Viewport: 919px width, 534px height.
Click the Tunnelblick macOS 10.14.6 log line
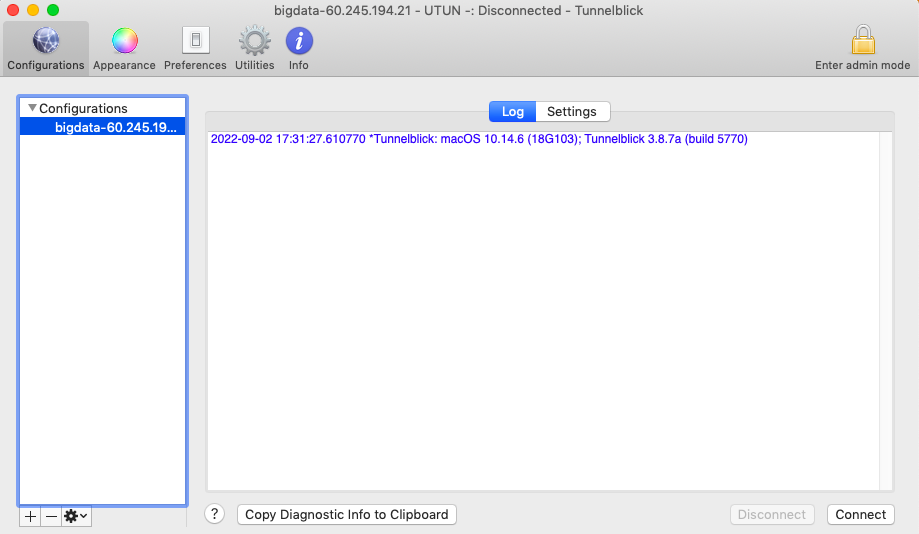coord(479,139)
